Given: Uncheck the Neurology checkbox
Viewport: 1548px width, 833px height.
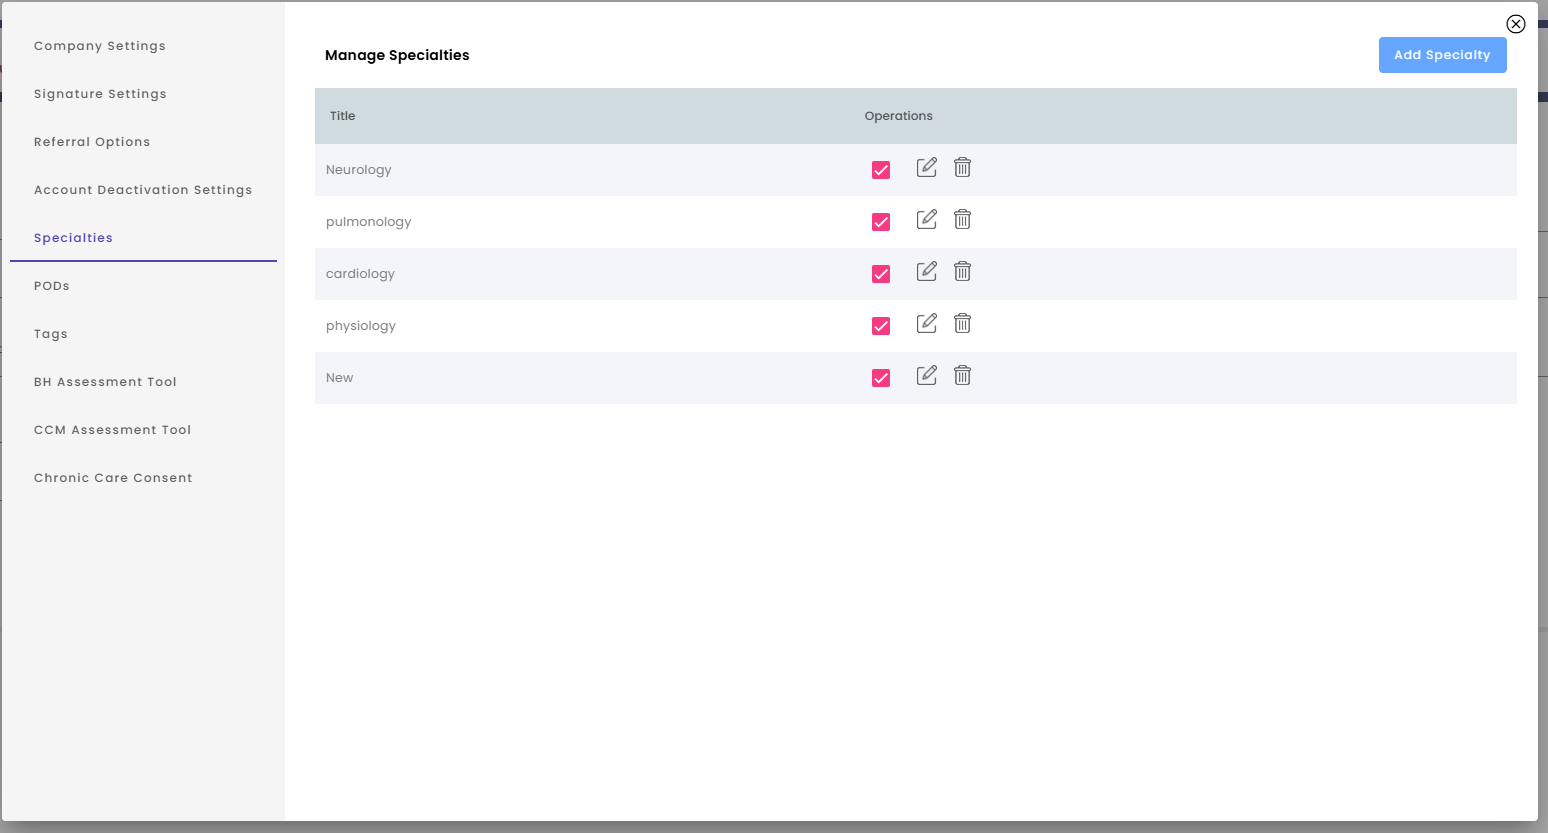Looking at the screenshot, I should 881,170.
